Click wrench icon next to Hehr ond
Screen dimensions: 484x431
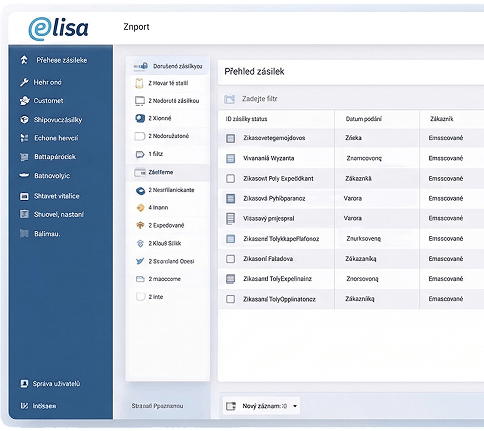pyautogui.click(x=24, y=82)
